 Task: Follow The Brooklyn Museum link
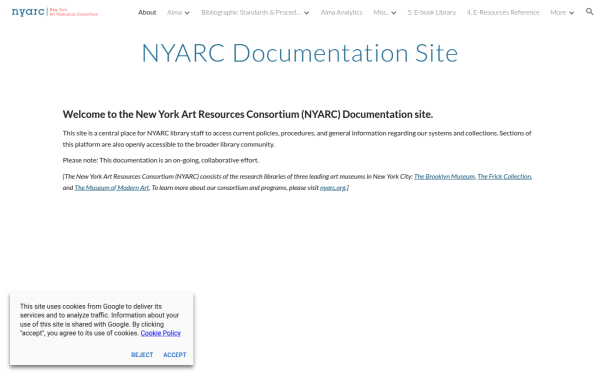tap(444, 176)
